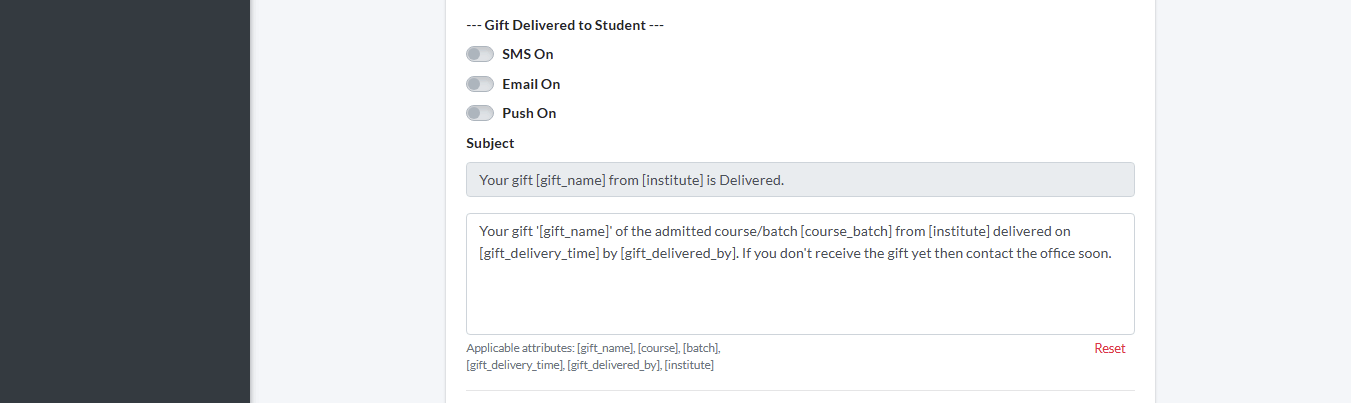Click the dark left sidebar panel
The height and width of the screenshot is (403, 1351).
[124, 200]
